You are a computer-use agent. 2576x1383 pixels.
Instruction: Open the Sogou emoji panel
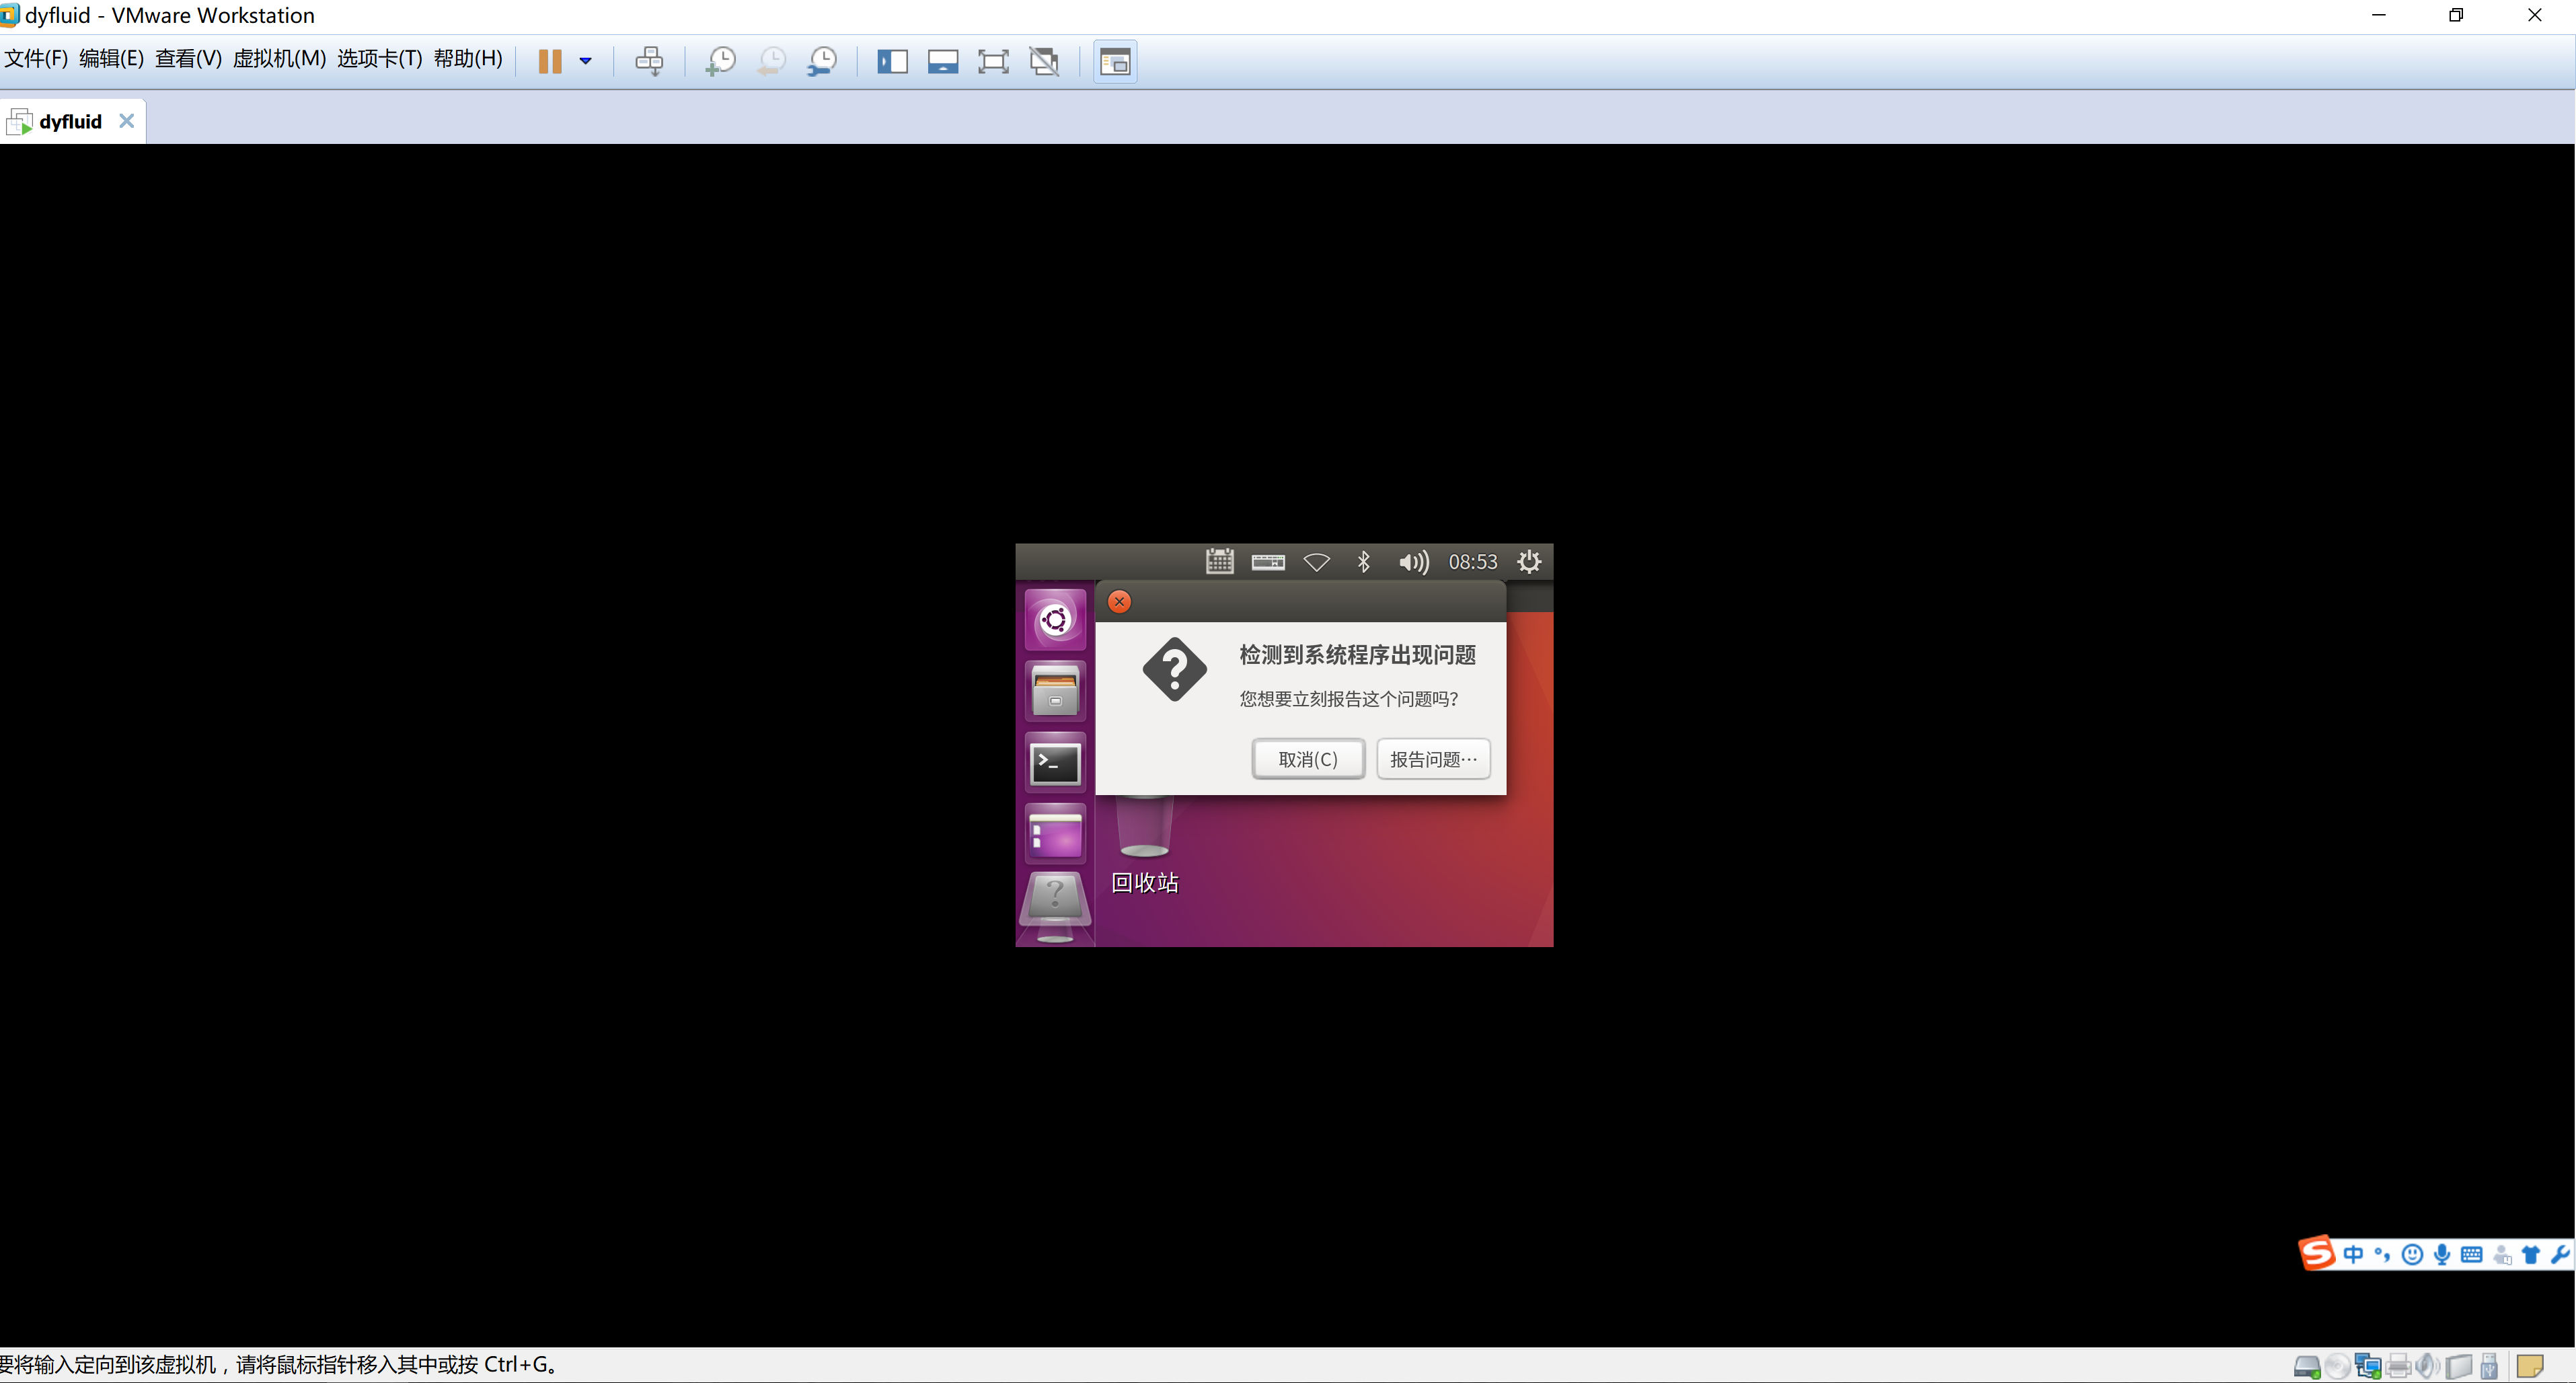pos(2412,1254)
